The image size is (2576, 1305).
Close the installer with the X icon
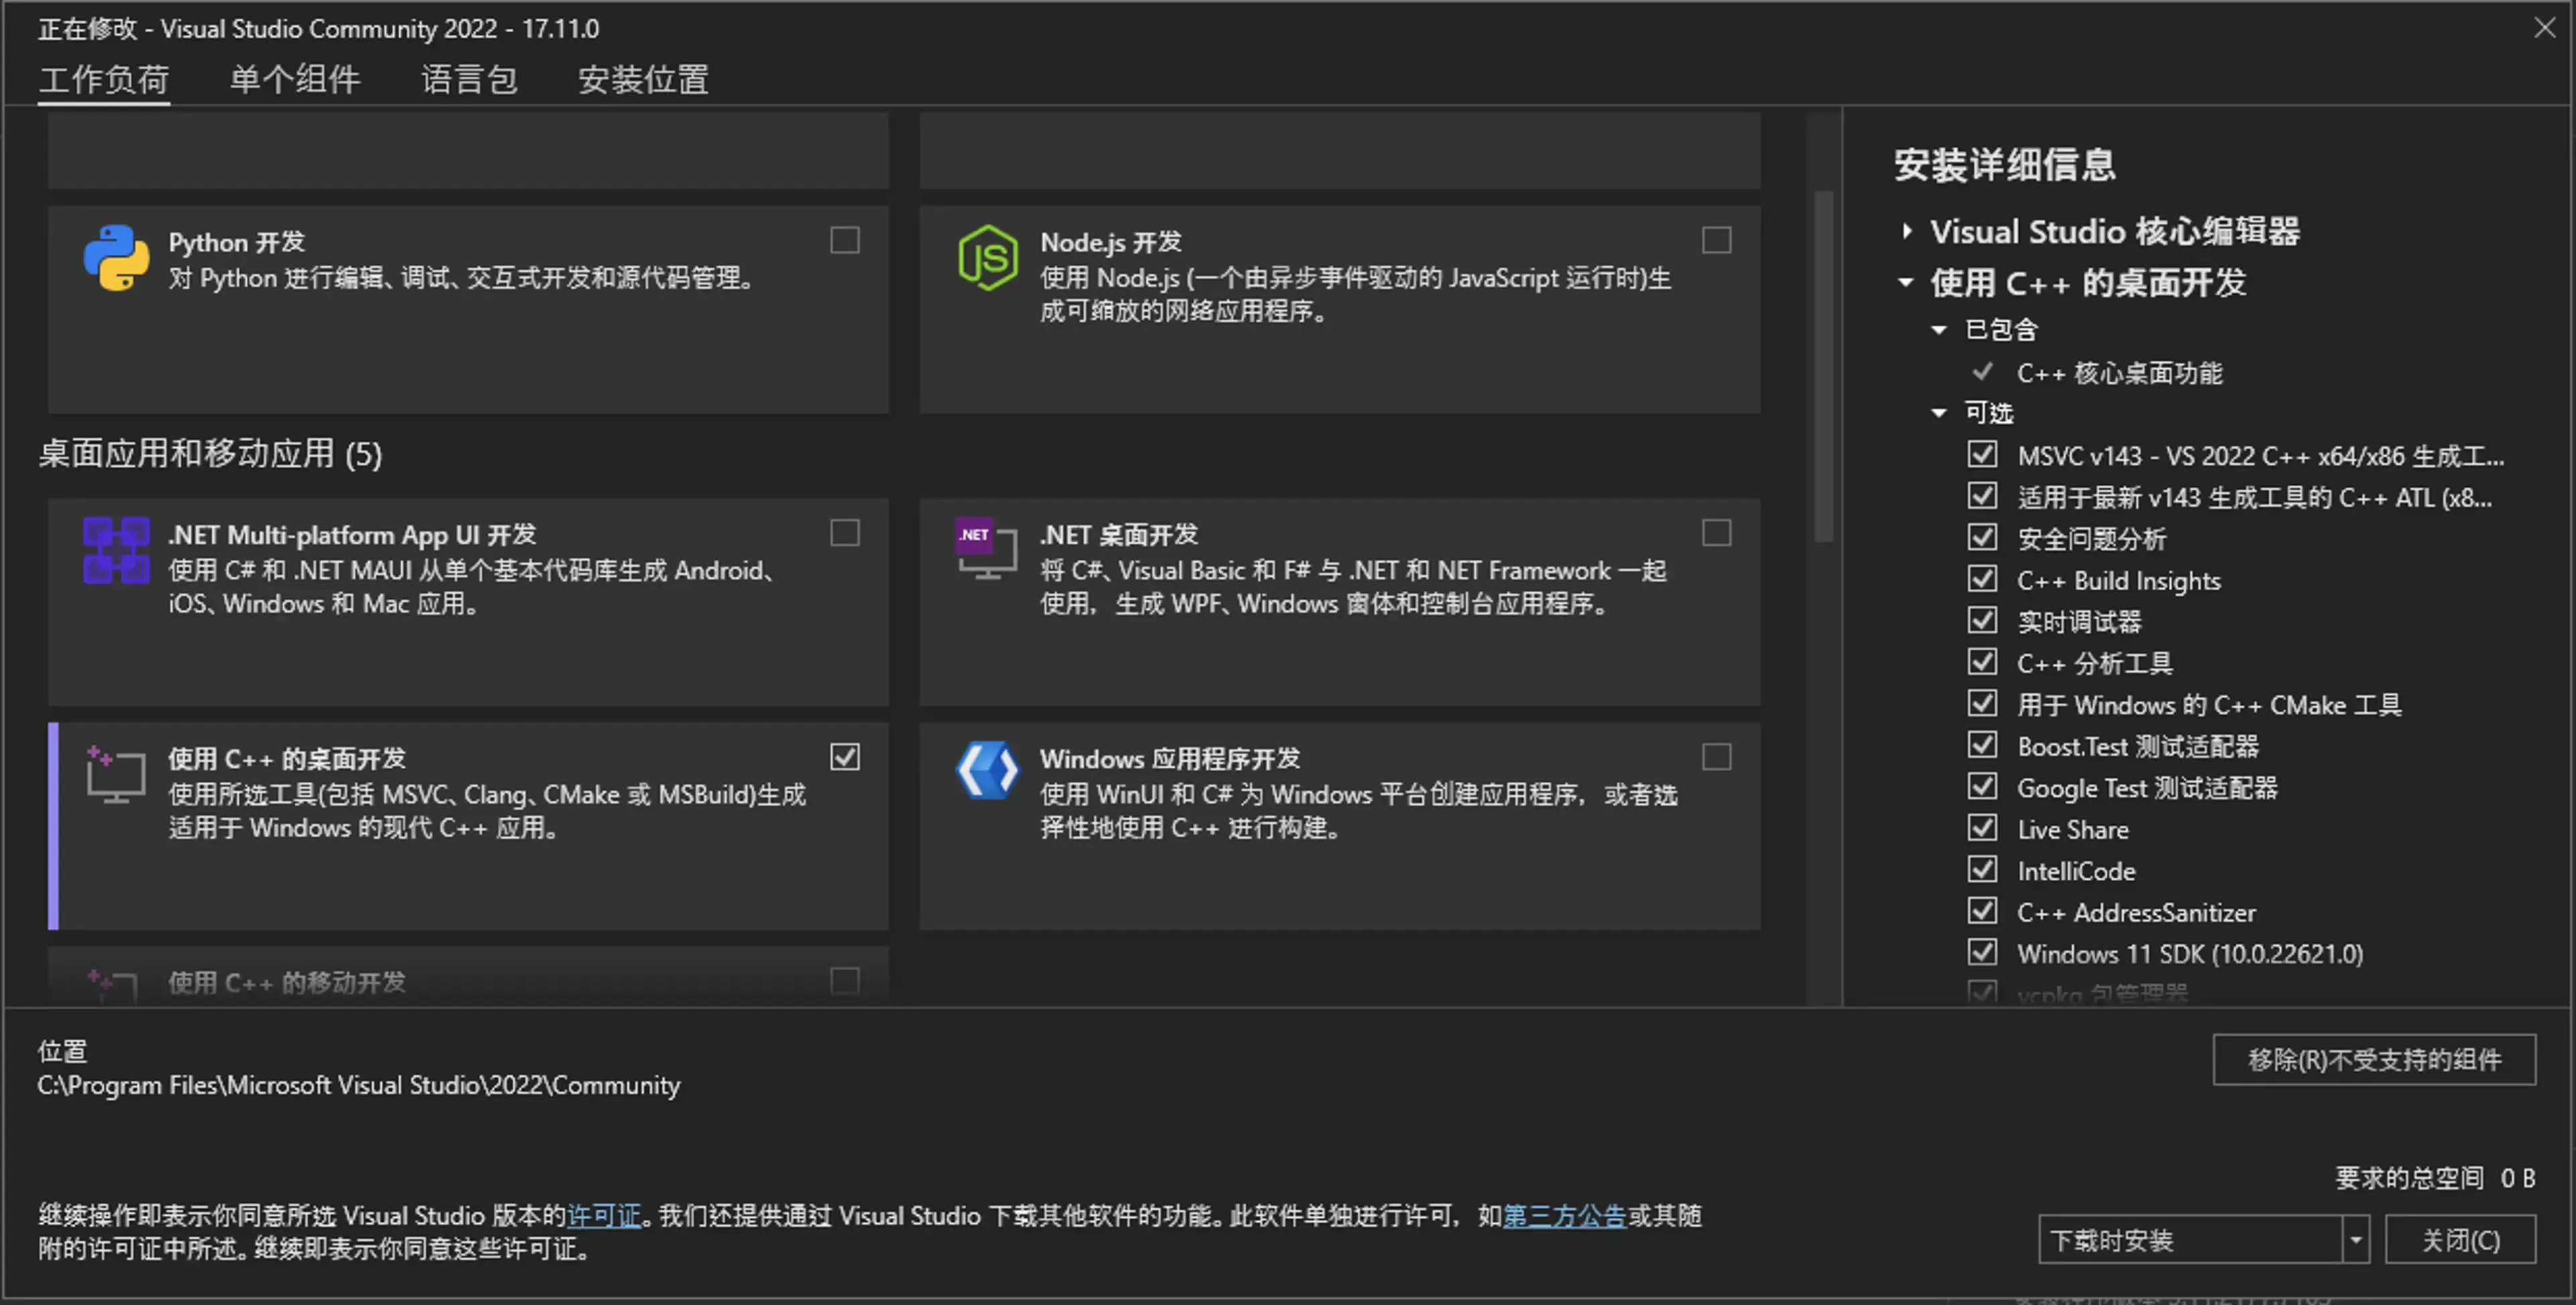point(2544,28)
